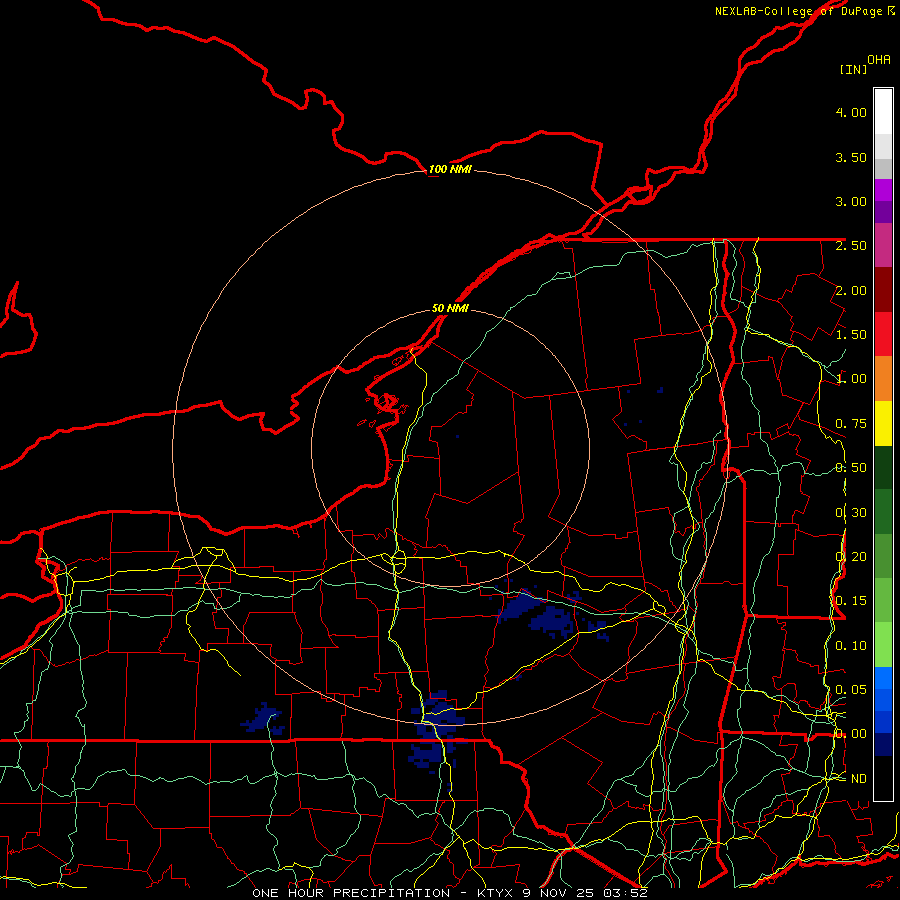
Task: Click the '0.75' legend value
Action: click(851, 424)
